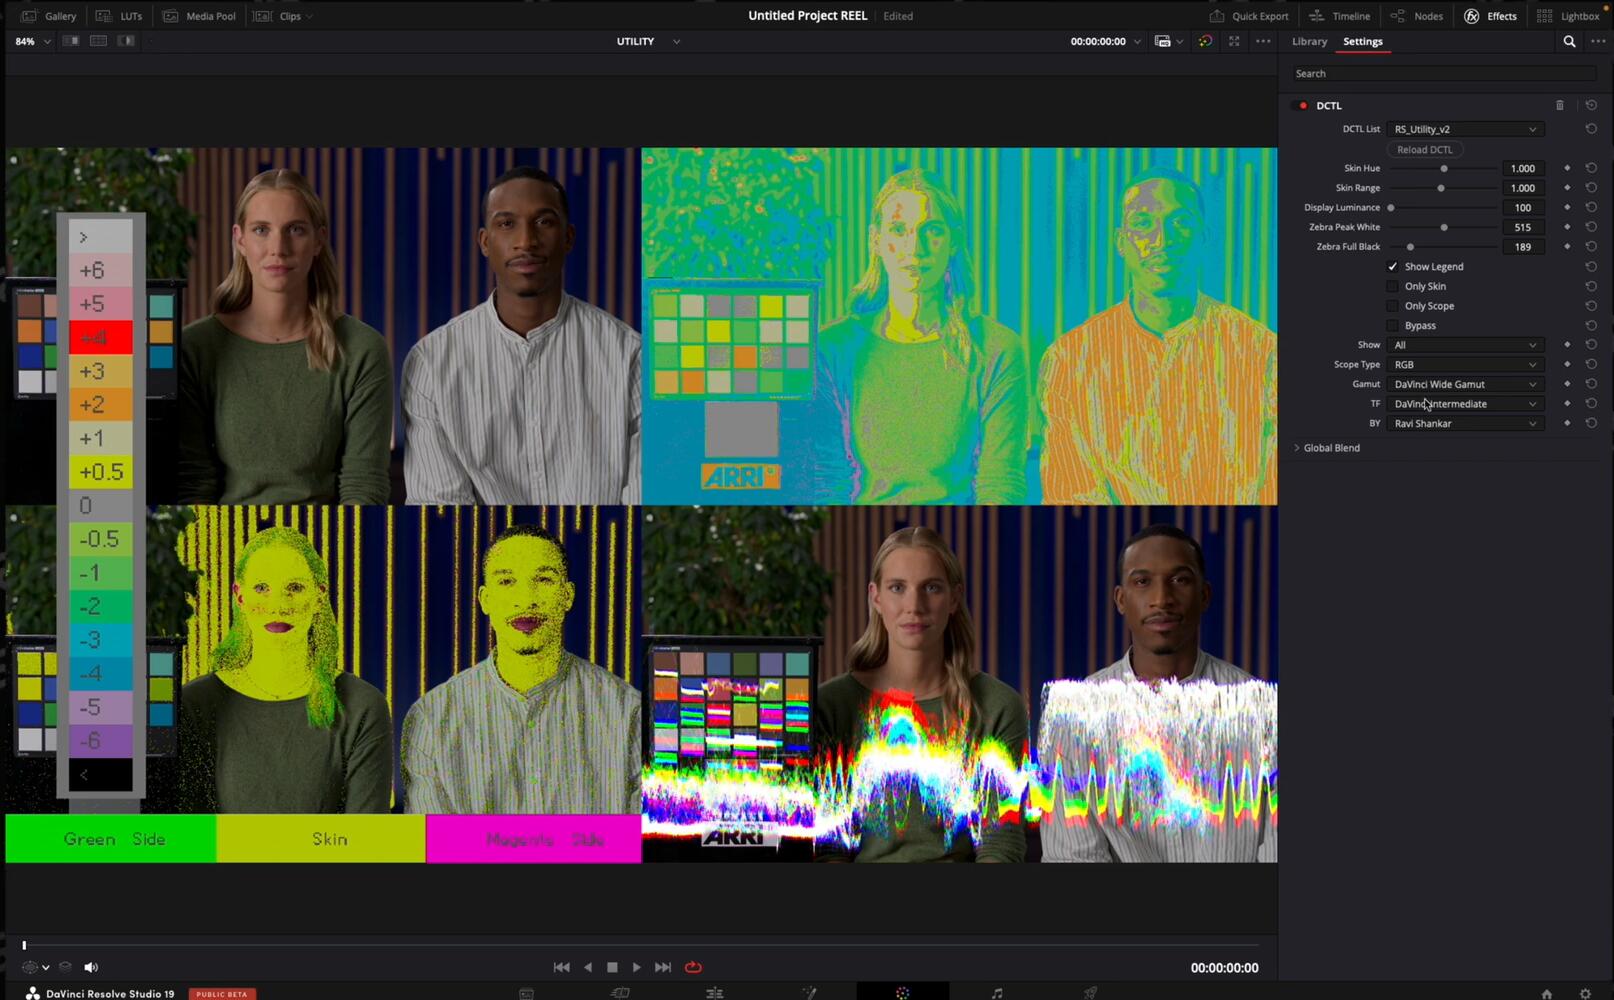Expand the Global Blend section

tap(1297, 448)
